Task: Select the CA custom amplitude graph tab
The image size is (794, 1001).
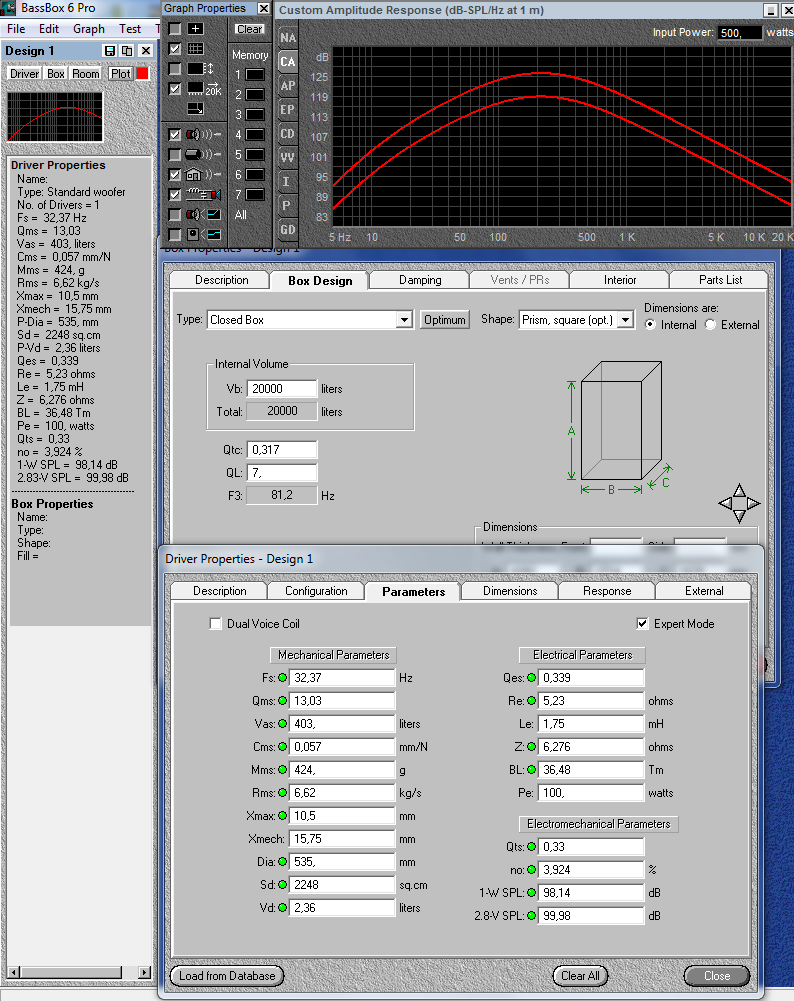Action: (x=288, y=62)
